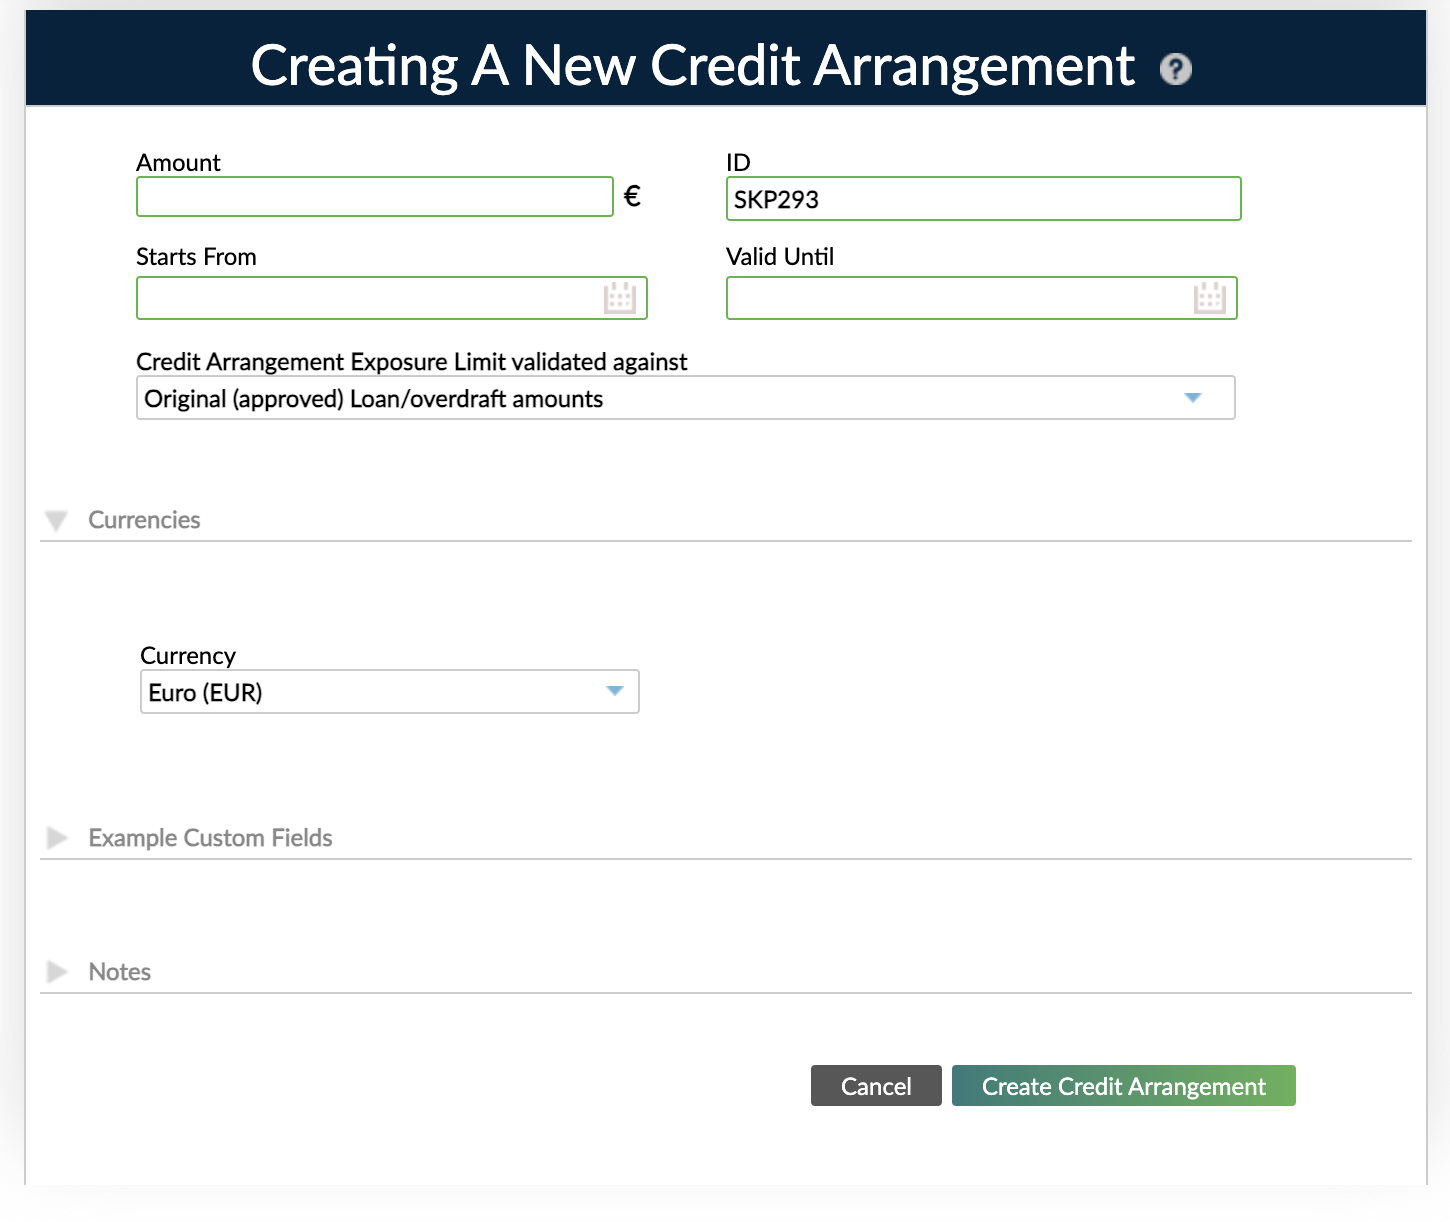Screen dimensions: 1450x1222
Task: Click the Currency dropdown arrow
Action: (614, 691)
